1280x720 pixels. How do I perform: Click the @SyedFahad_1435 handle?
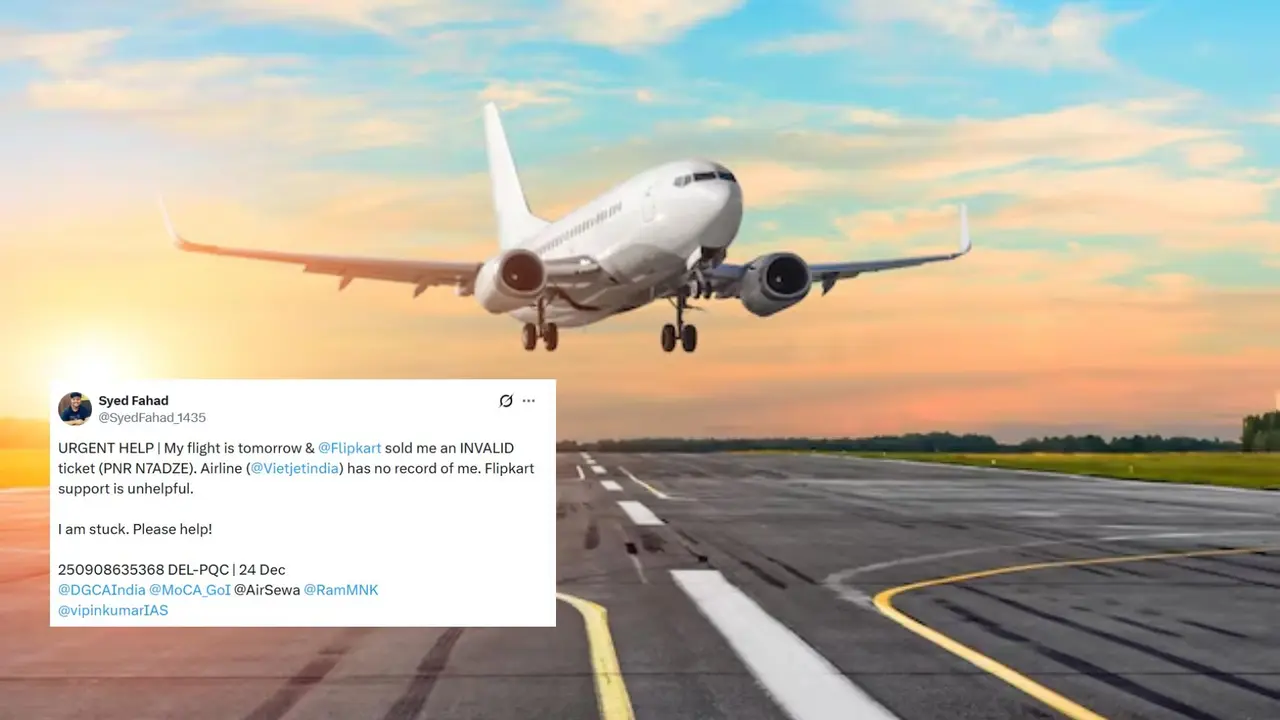tap(152, 417)
